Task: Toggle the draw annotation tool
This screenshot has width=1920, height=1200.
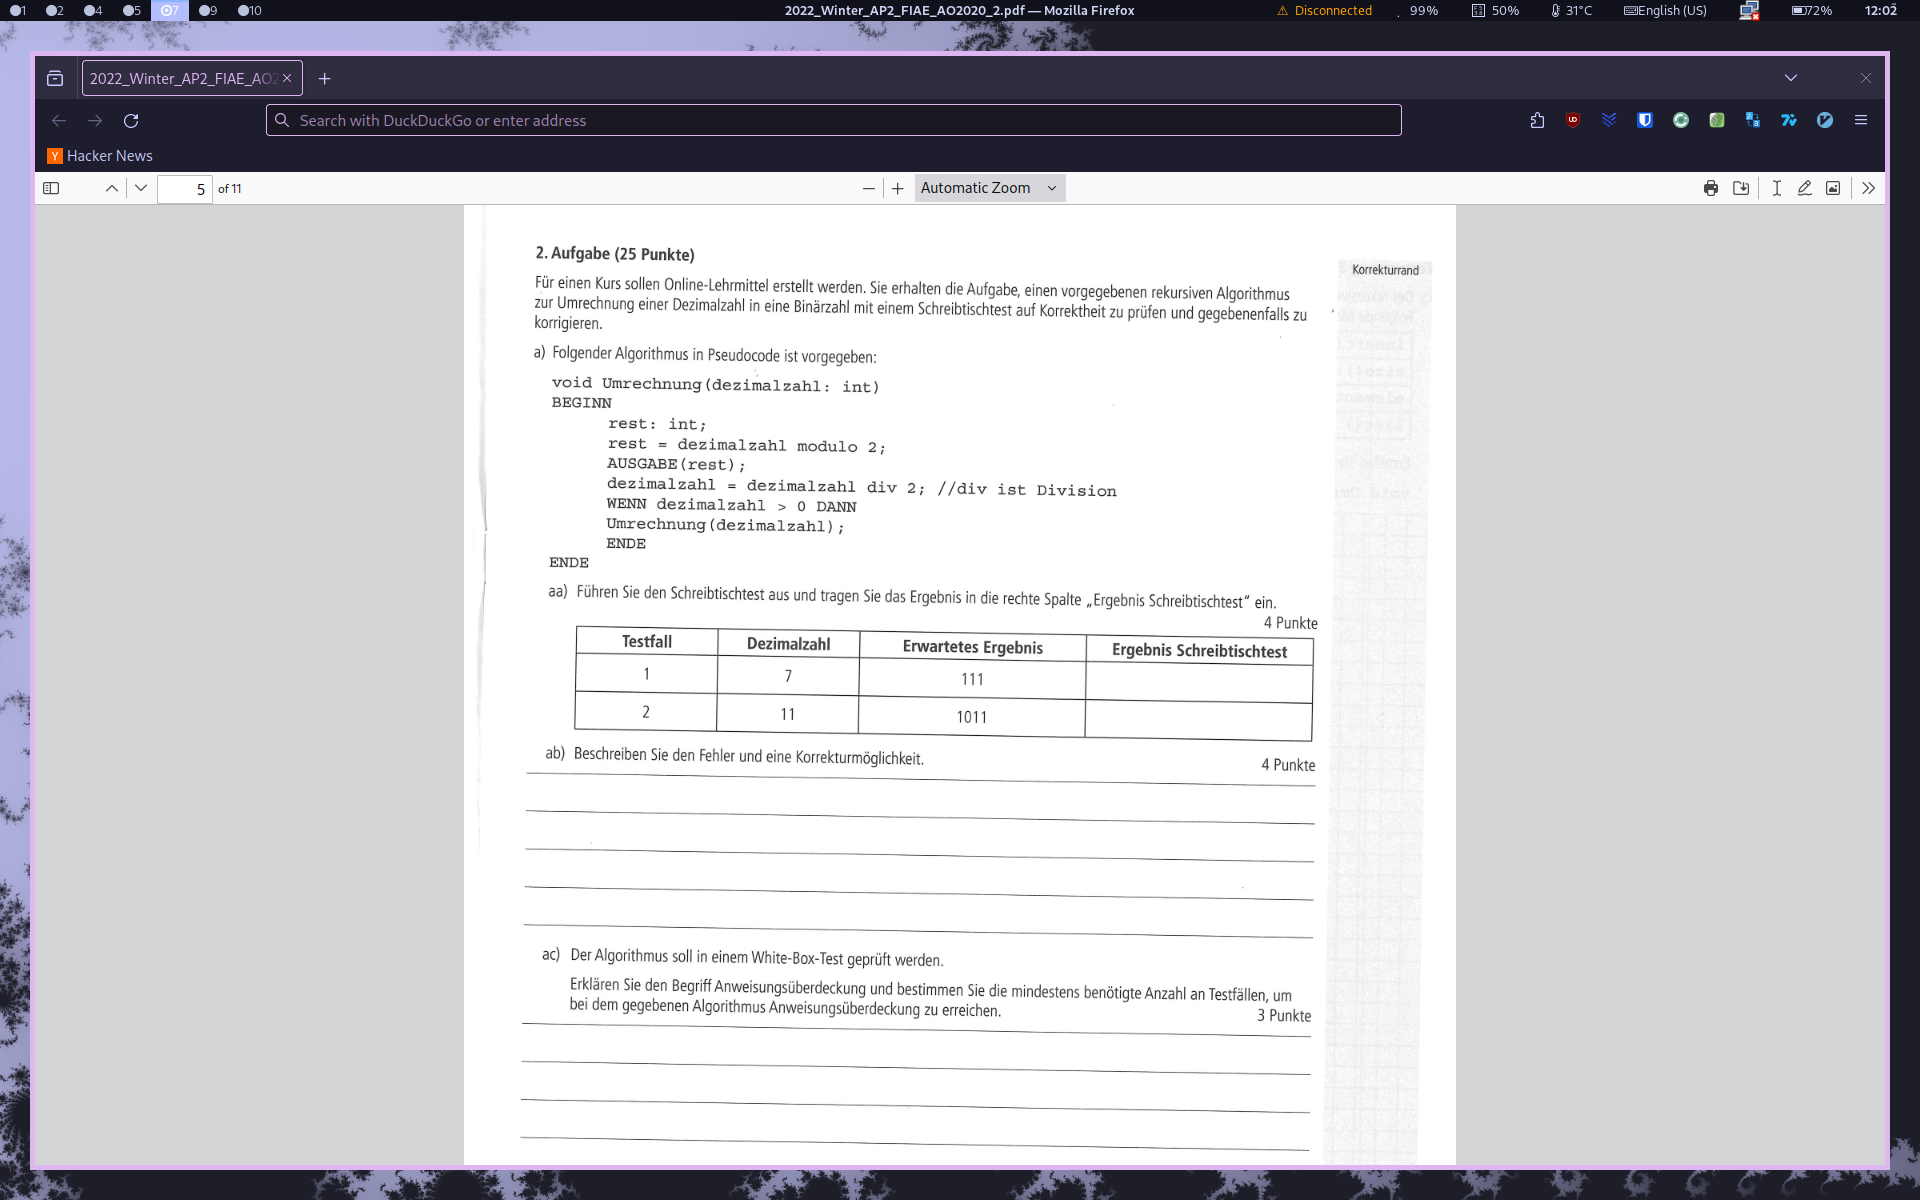Action: tap(1805, 188)
